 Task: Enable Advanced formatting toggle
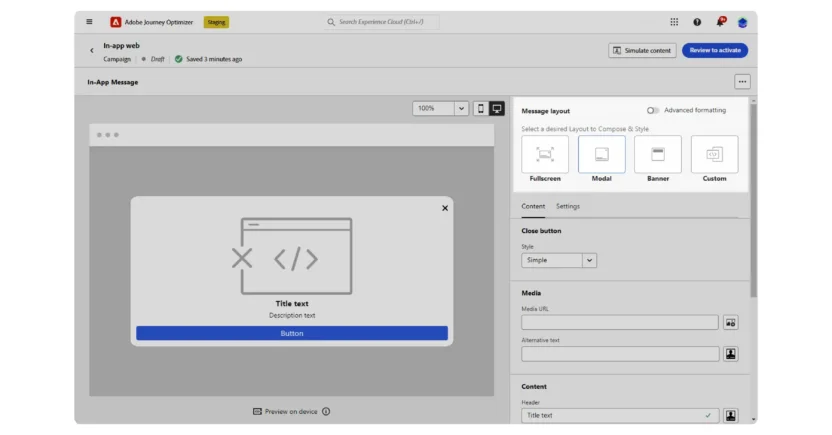pos(653,110)
